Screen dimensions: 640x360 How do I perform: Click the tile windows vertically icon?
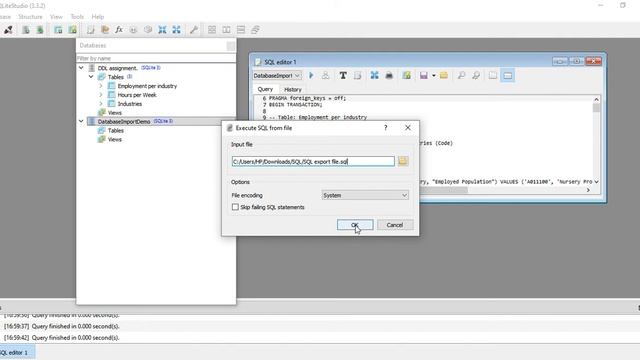tap(226, 30)
